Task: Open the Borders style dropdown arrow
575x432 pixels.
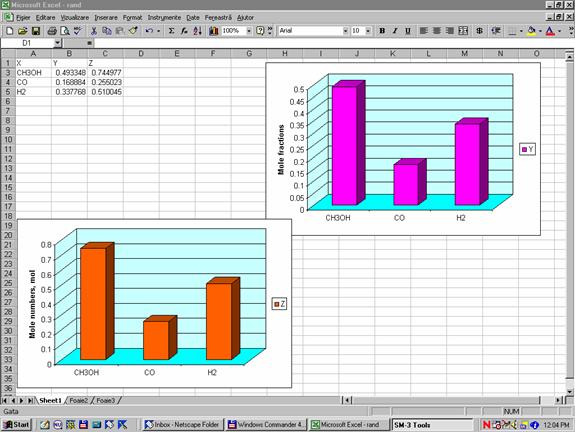Action: click(521, 31)
